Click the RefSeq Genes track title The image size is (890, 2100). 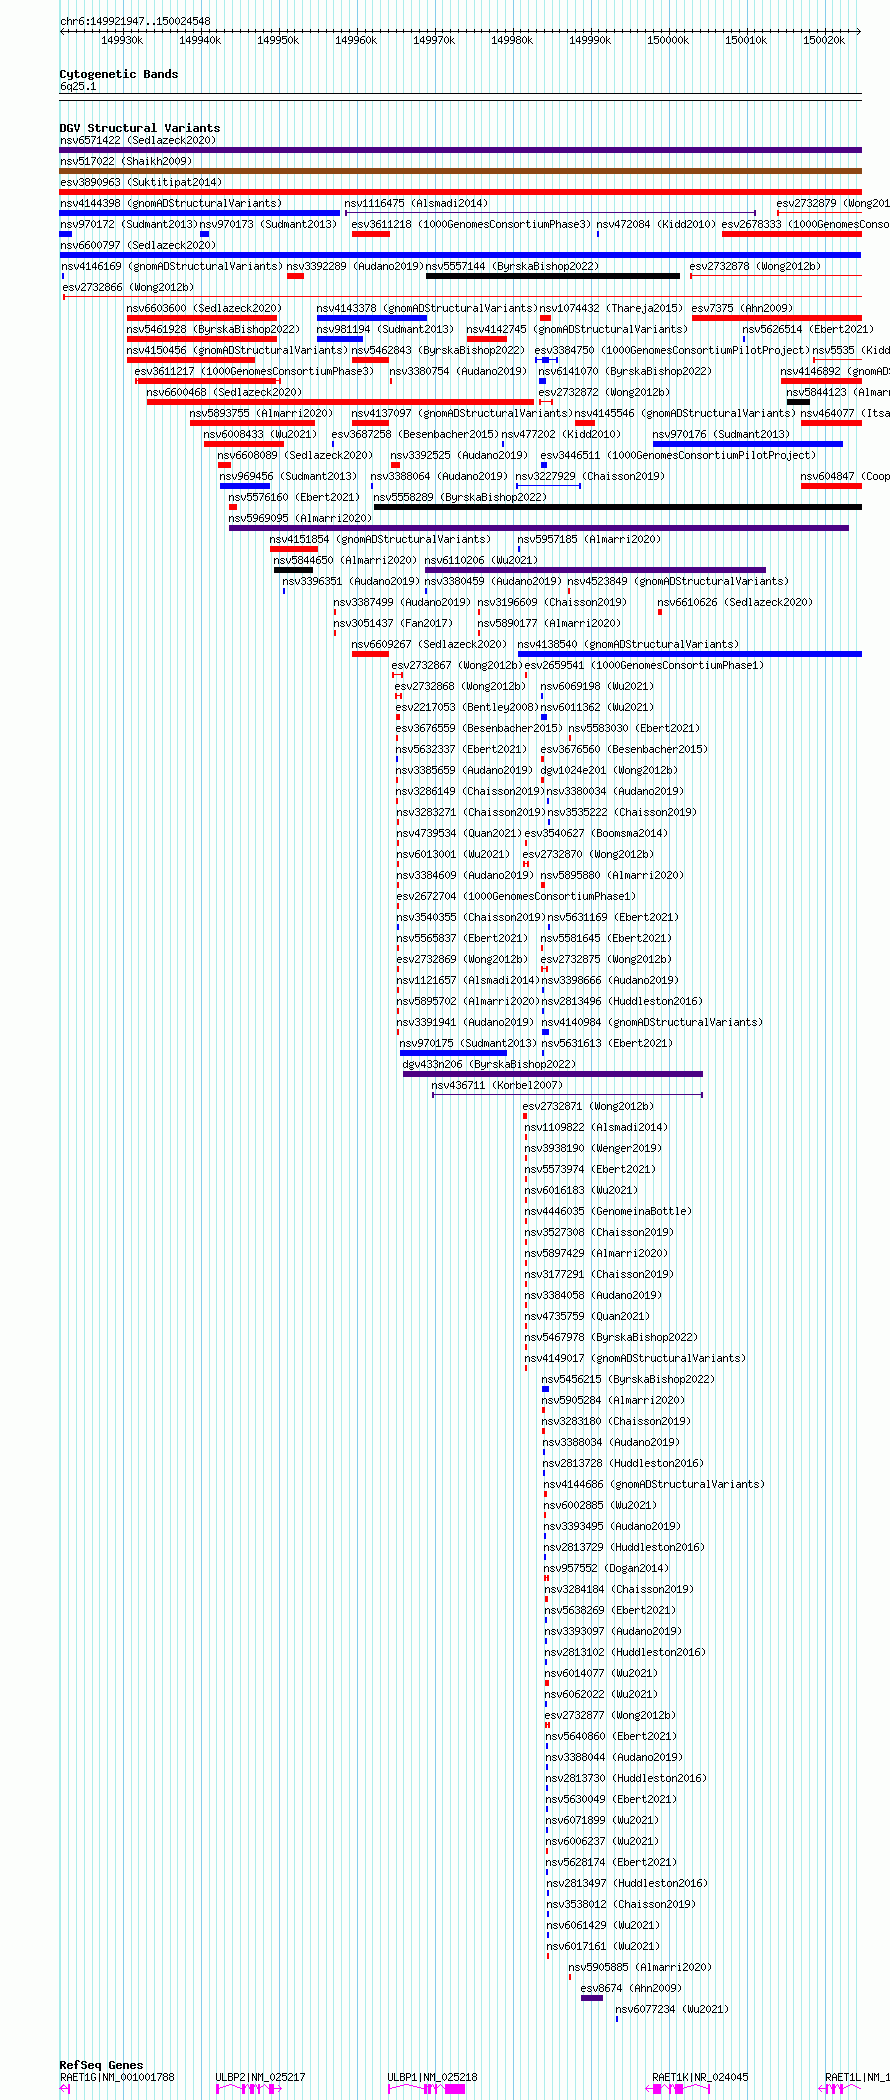coord(101,2065)
